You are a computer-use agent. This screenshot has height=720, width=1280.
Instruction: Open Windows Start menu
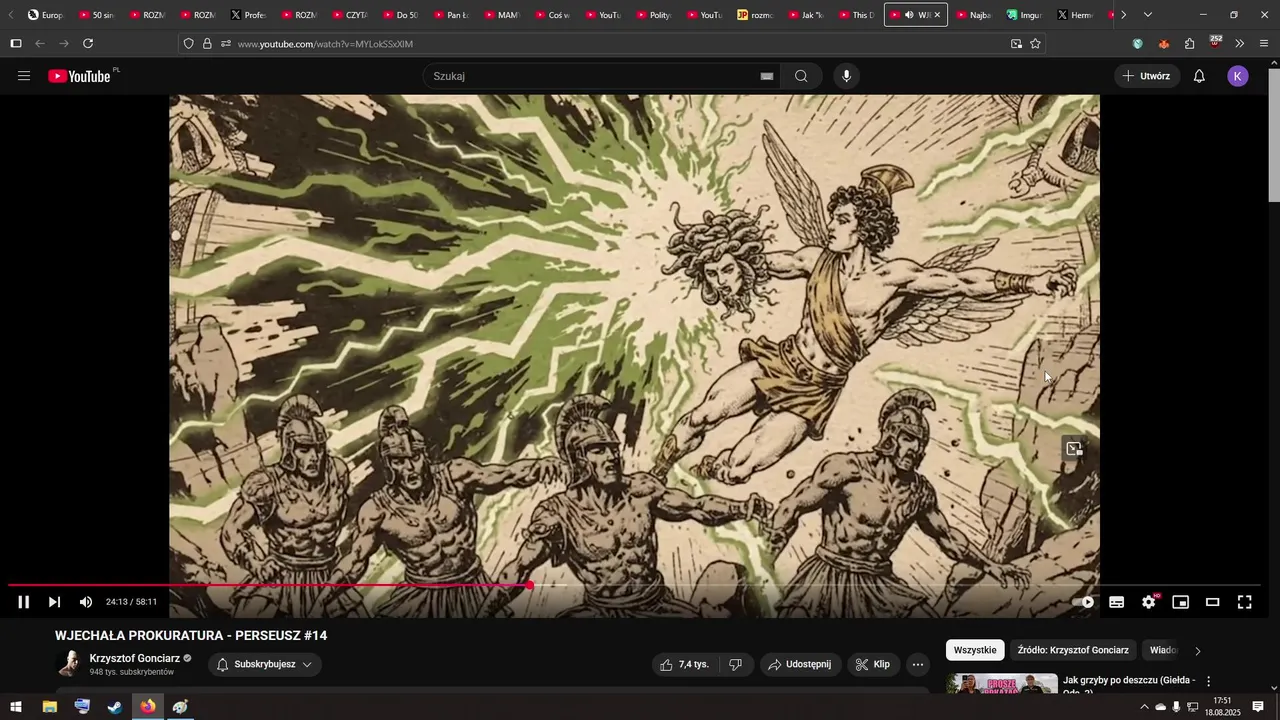pyautogui.click(x=16, y=707)
